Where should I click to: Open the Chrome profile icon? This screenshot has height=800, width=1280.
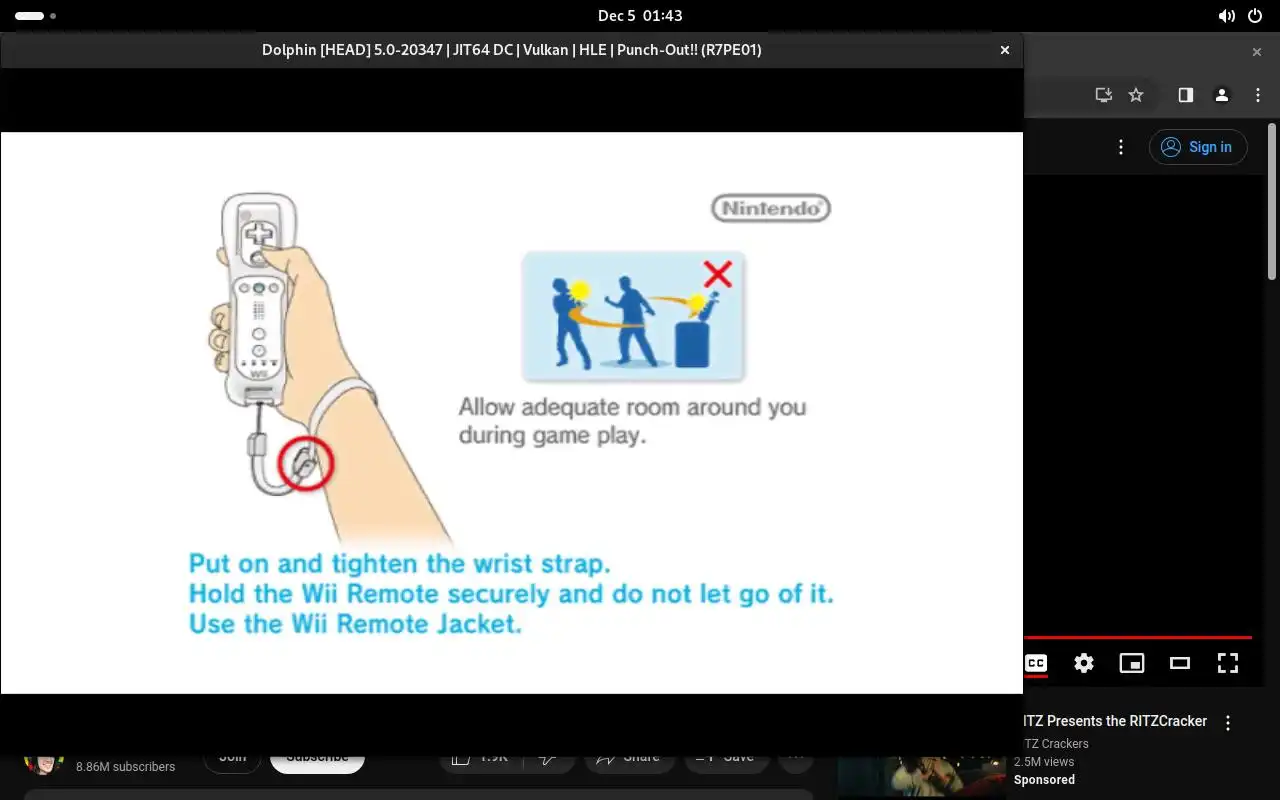pos(1222,95)
